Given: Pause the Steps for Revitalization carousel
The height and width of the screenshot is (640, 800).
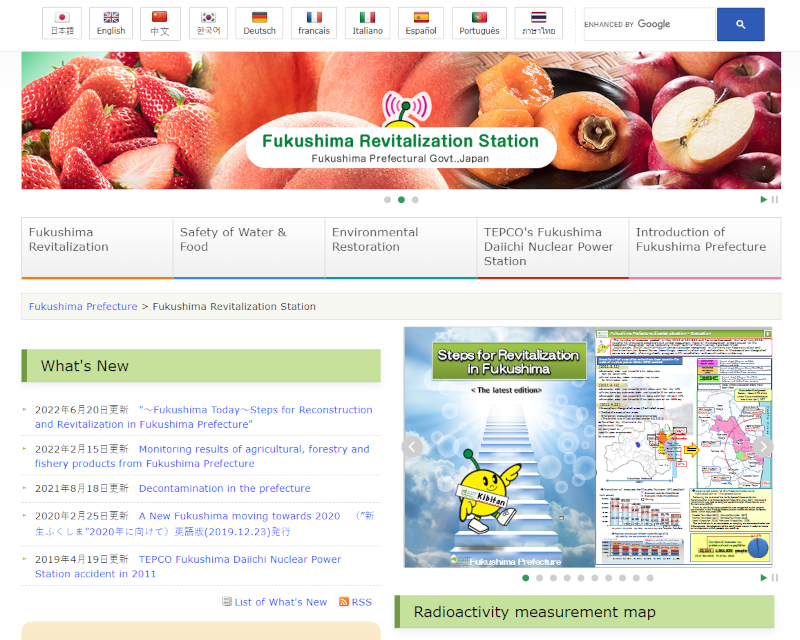Looking at the screenshot, I should (775, 577).
